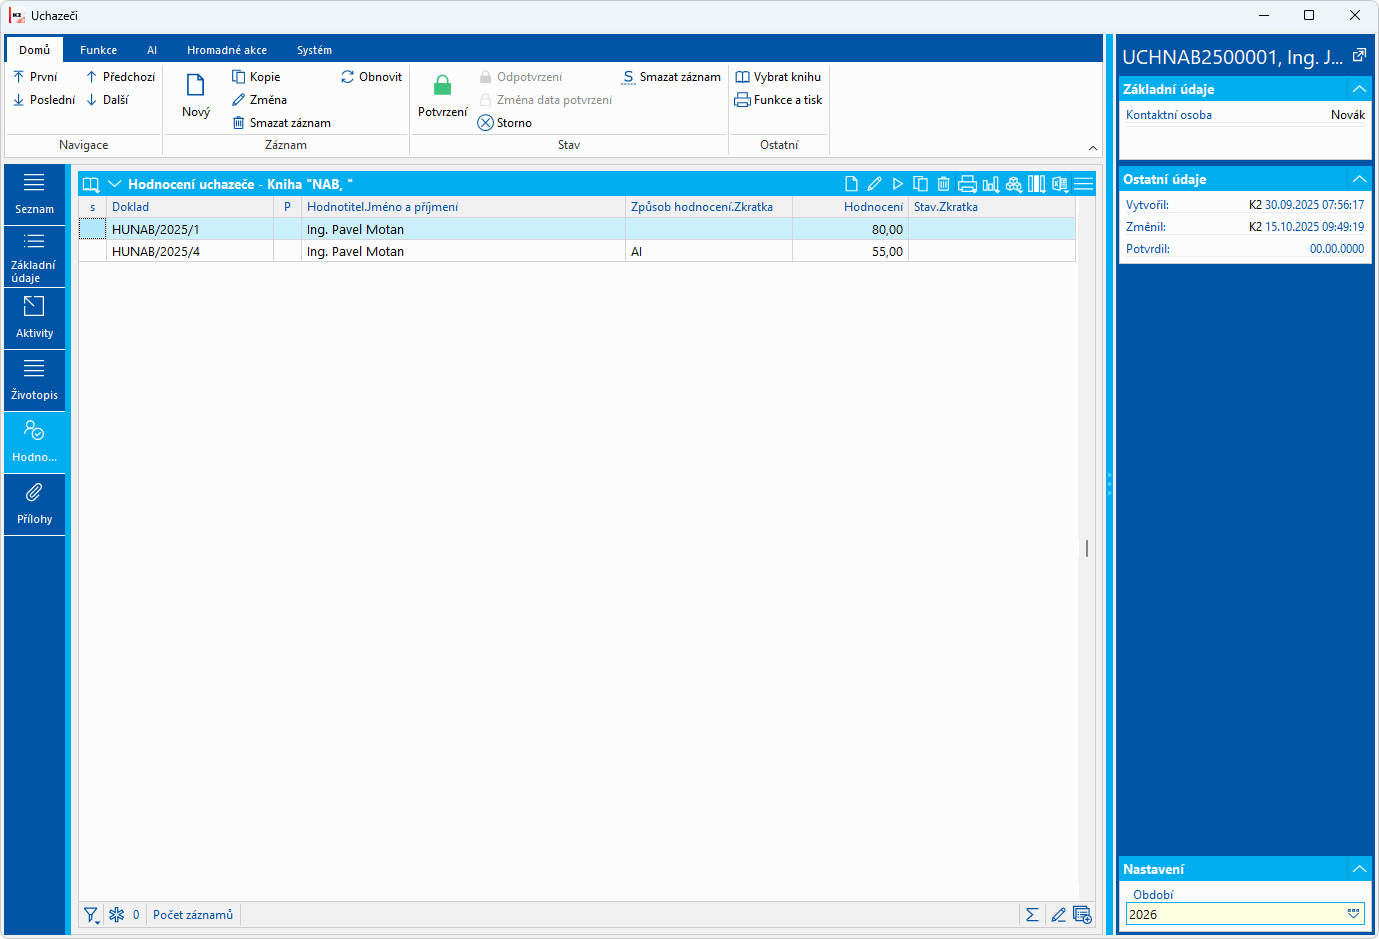Collapse the Ostatní údaje panel section
Screen dimensions: 1379x939
click(1359, 179)
